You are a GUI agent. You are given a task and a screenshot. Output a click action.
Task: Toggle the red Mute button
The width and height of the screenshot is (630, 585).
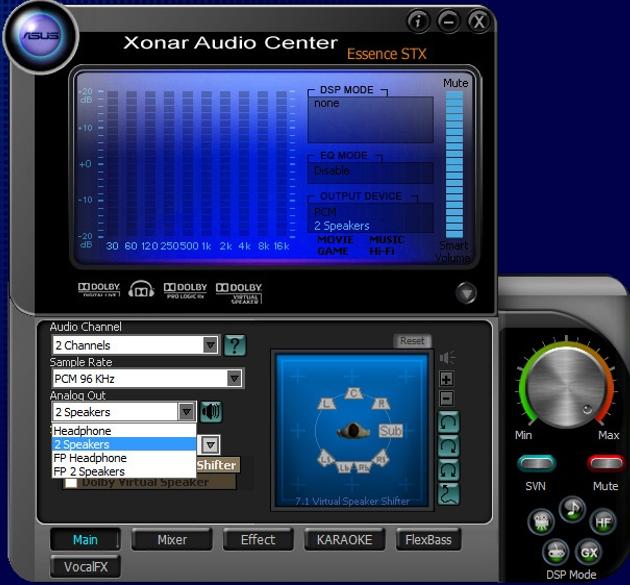pos(605,463)
